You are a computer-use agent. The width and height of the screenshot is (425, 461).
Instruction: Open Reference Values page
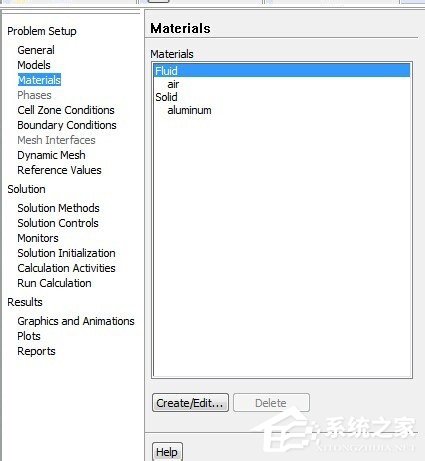click(59, 170)
